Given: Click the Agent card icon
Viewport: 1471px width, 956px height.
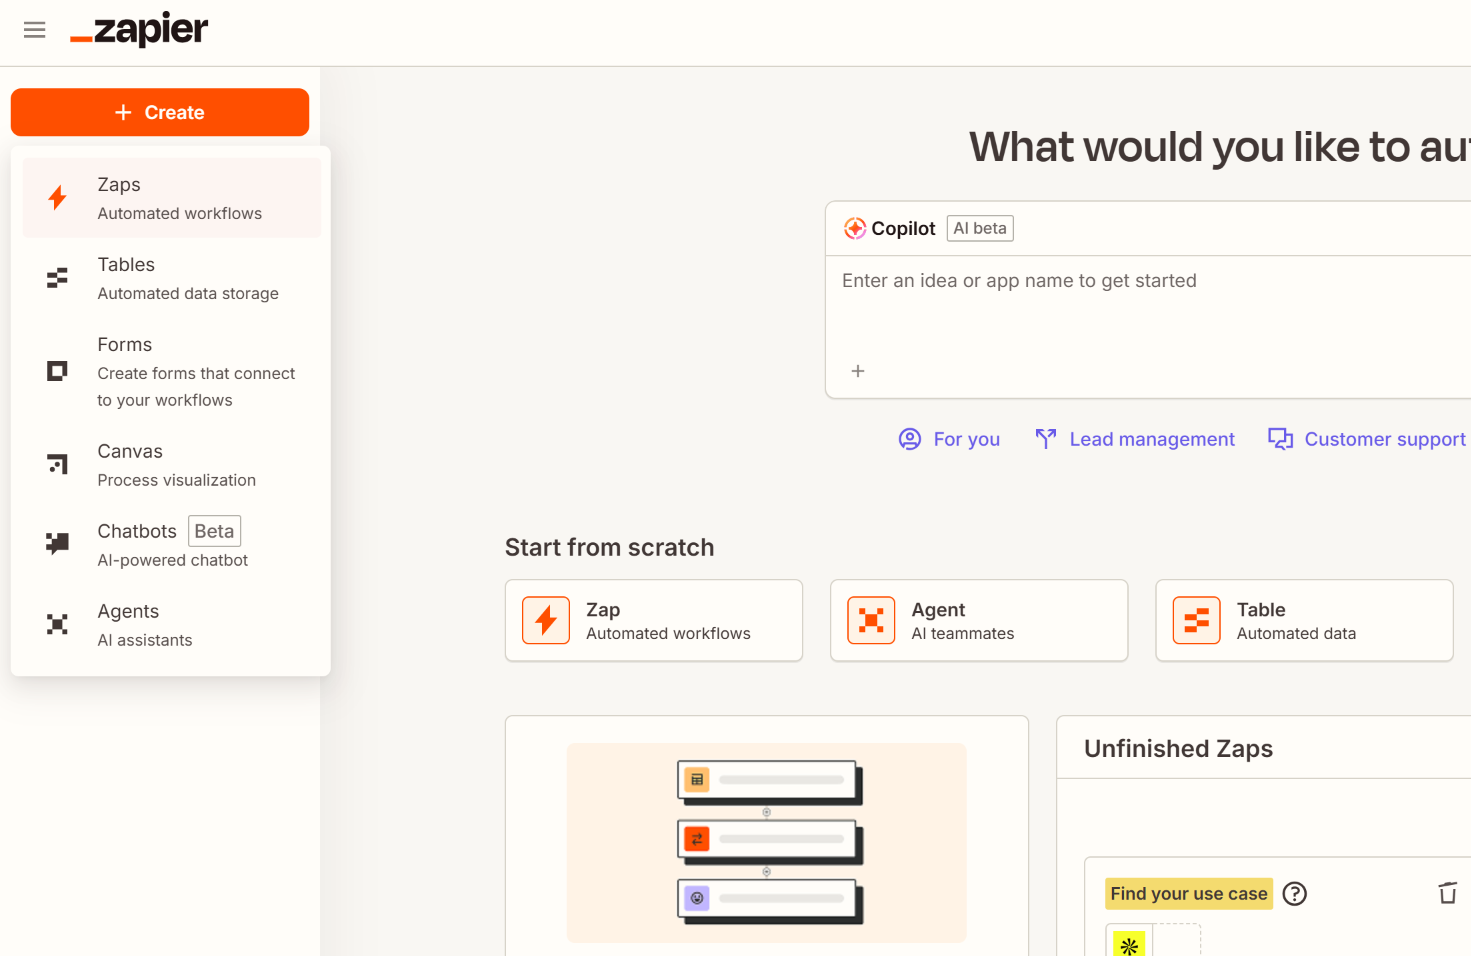Looking at the screenshot, I should (x=871, y=621).
